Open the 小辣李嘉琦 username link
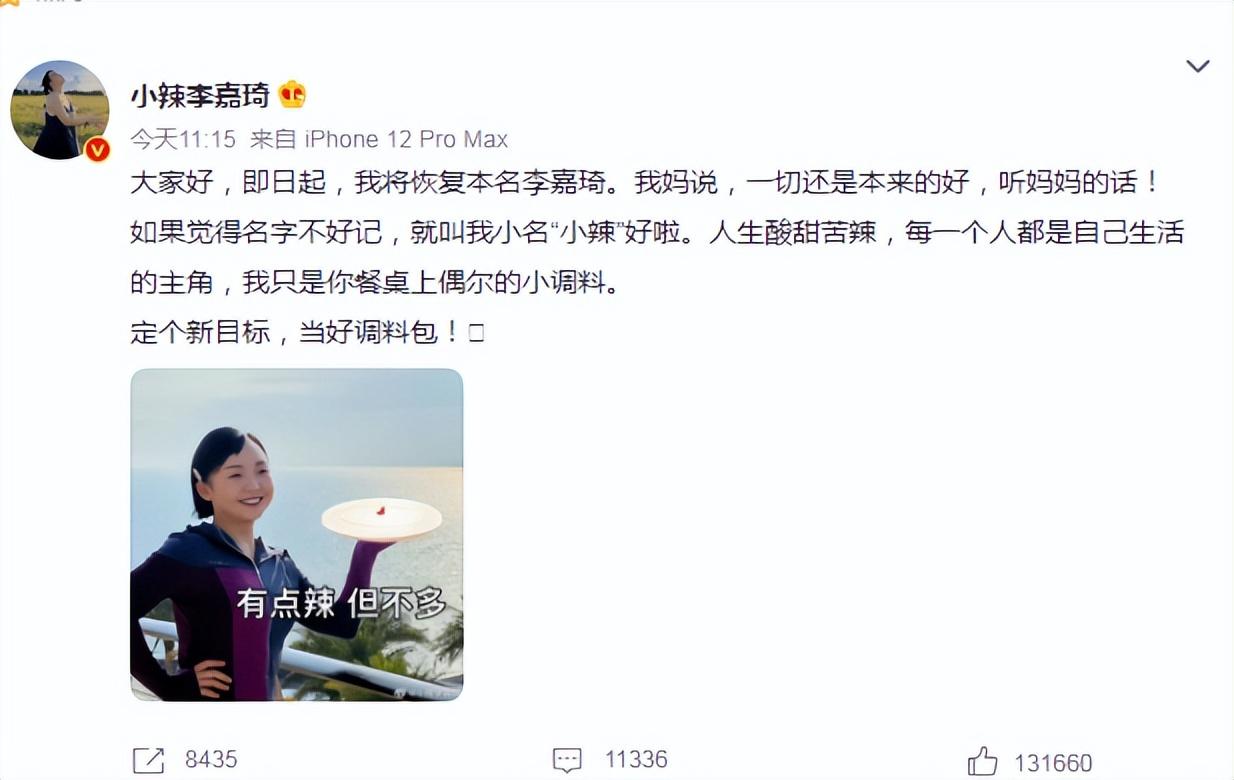Screen dimensions: 1234x780 point(200,96)
